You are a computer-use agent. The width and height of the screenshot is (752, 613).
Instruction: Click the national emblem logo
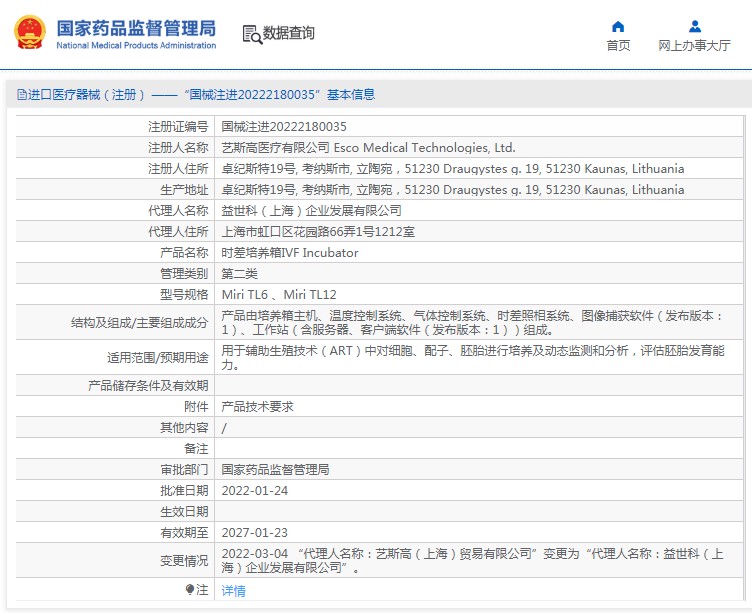(30, 33)
